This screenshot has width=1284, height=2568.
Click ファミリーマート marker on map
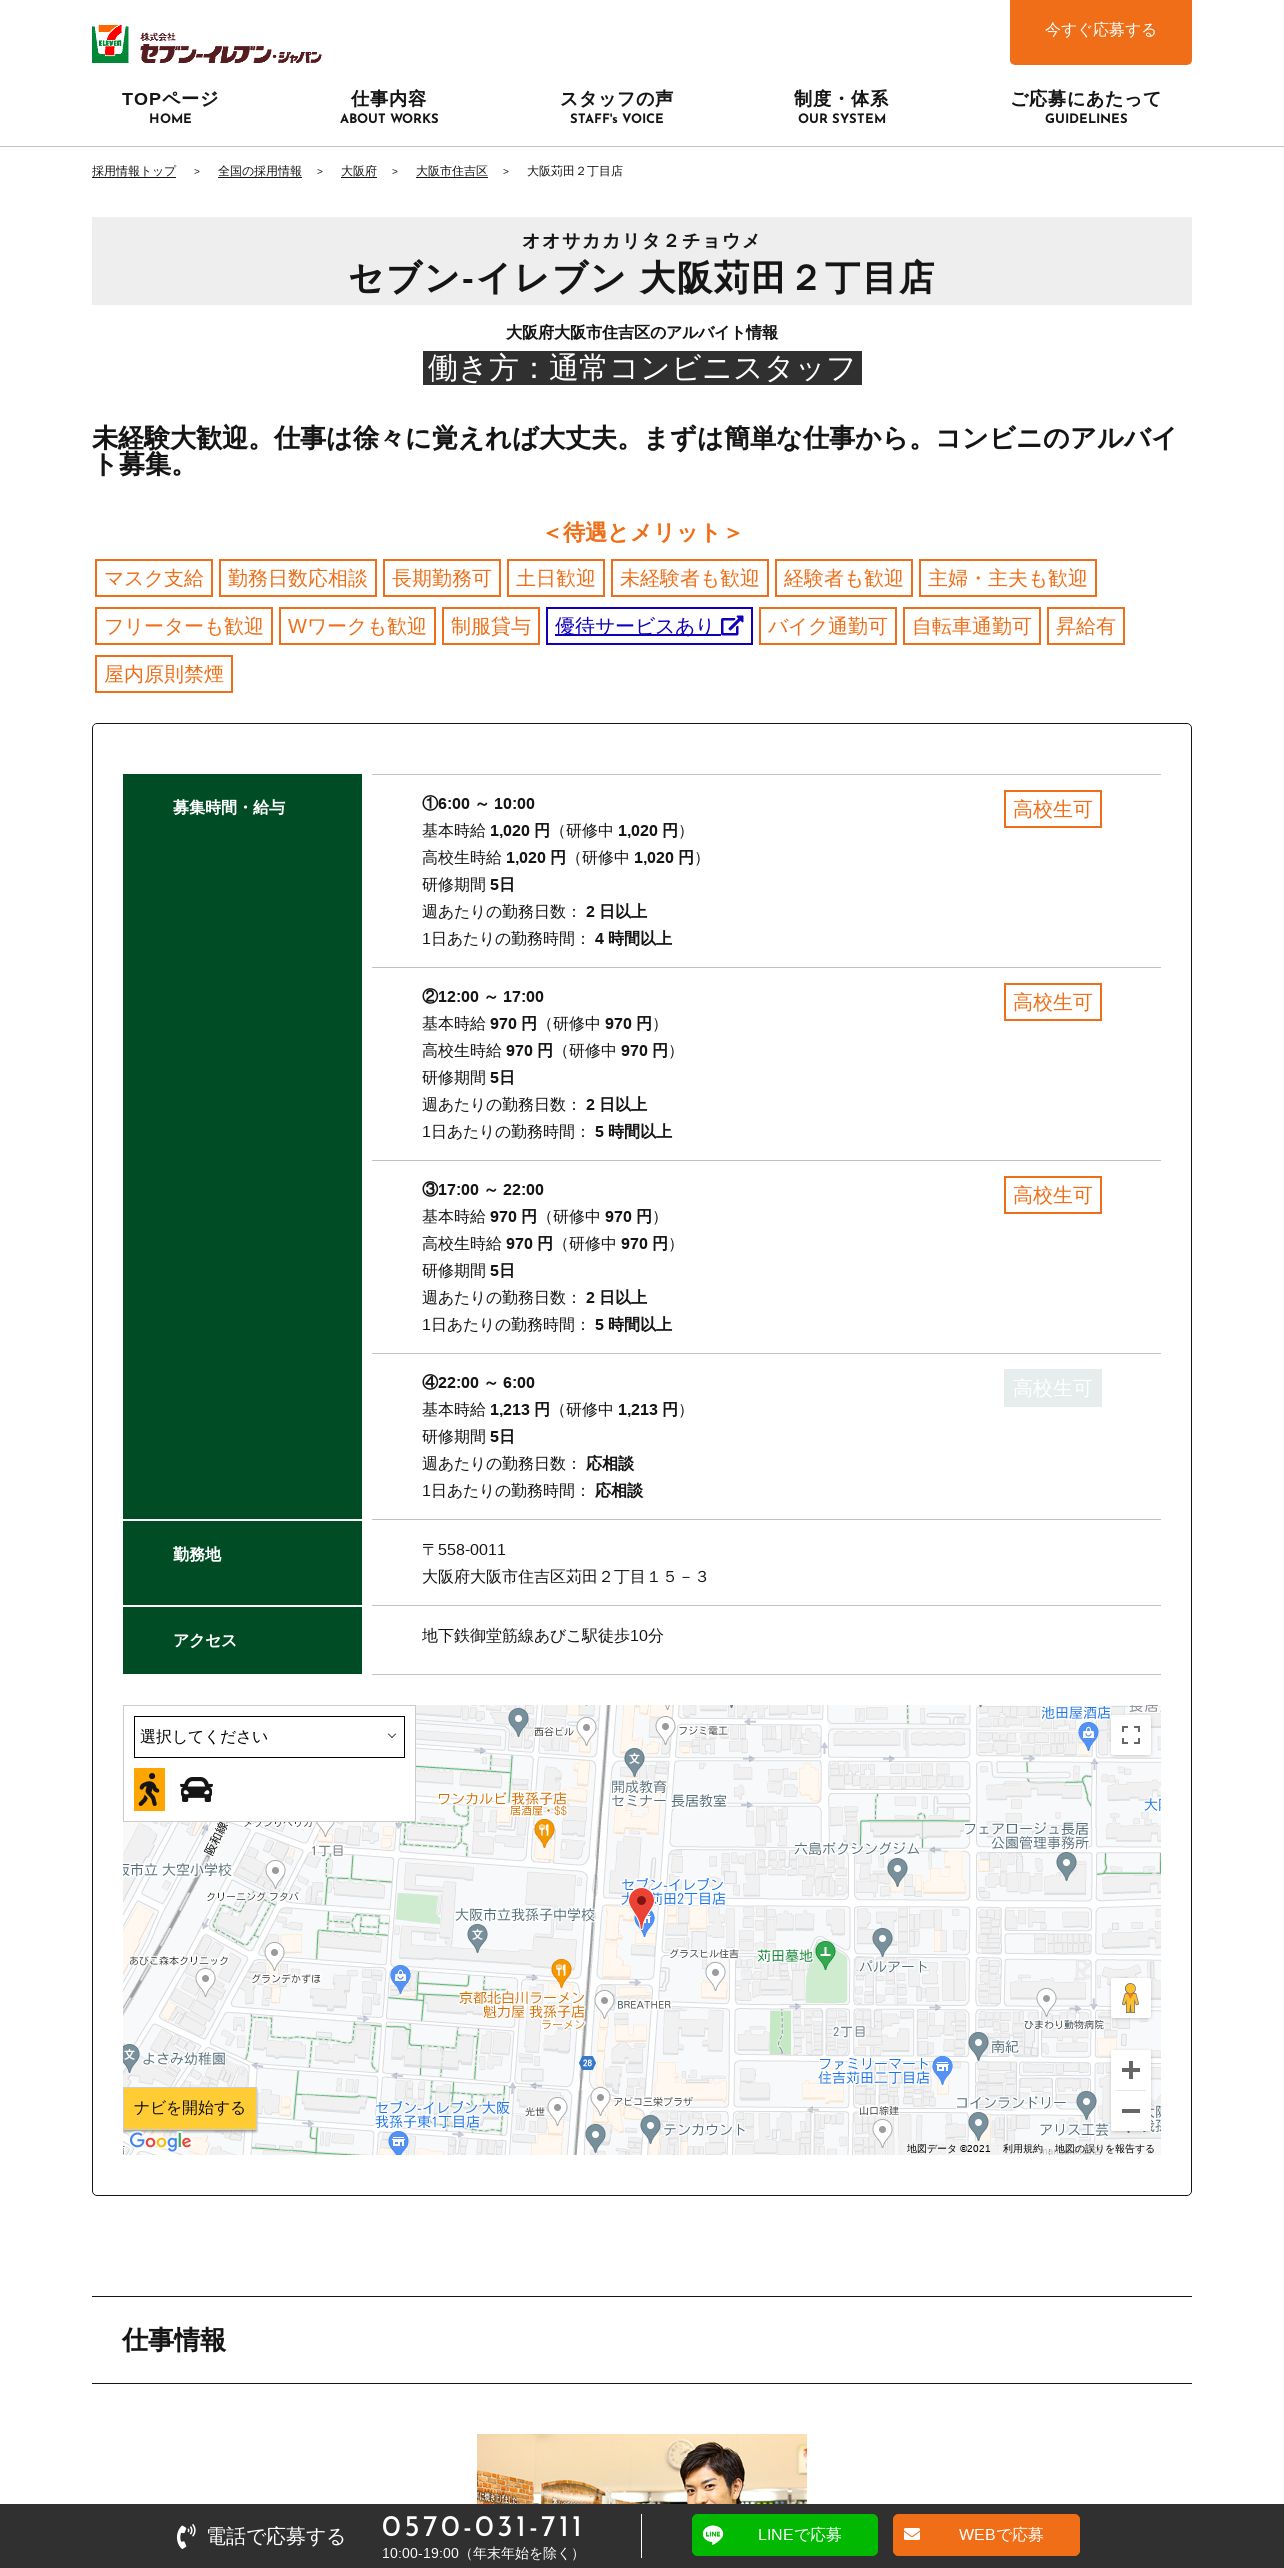pyautogui.click(x=942, y=2068)
